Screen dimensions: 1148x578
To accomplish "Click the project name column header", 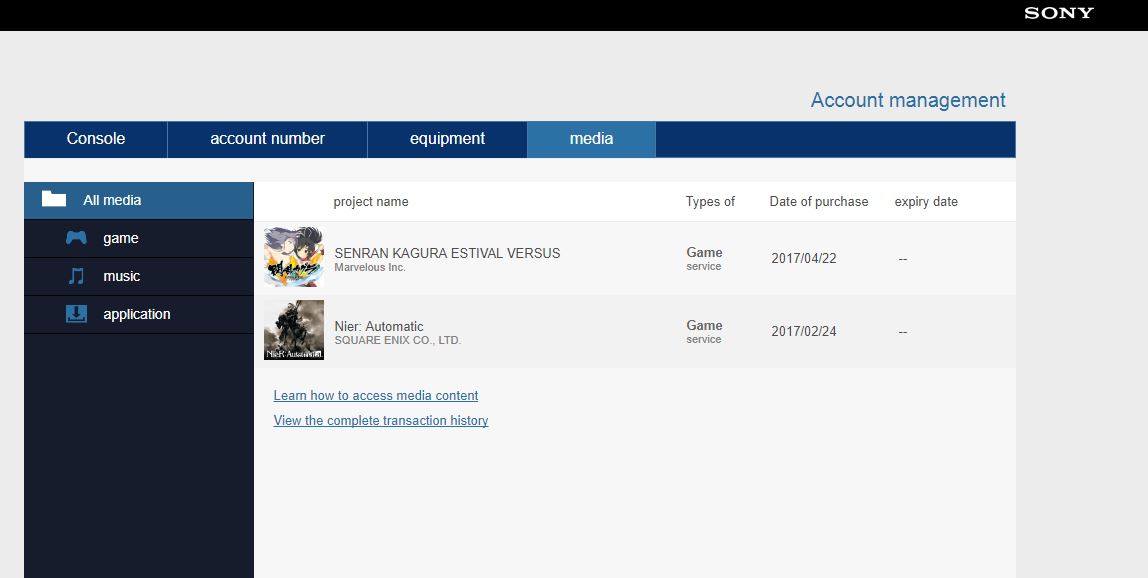I will coord(371,201).
